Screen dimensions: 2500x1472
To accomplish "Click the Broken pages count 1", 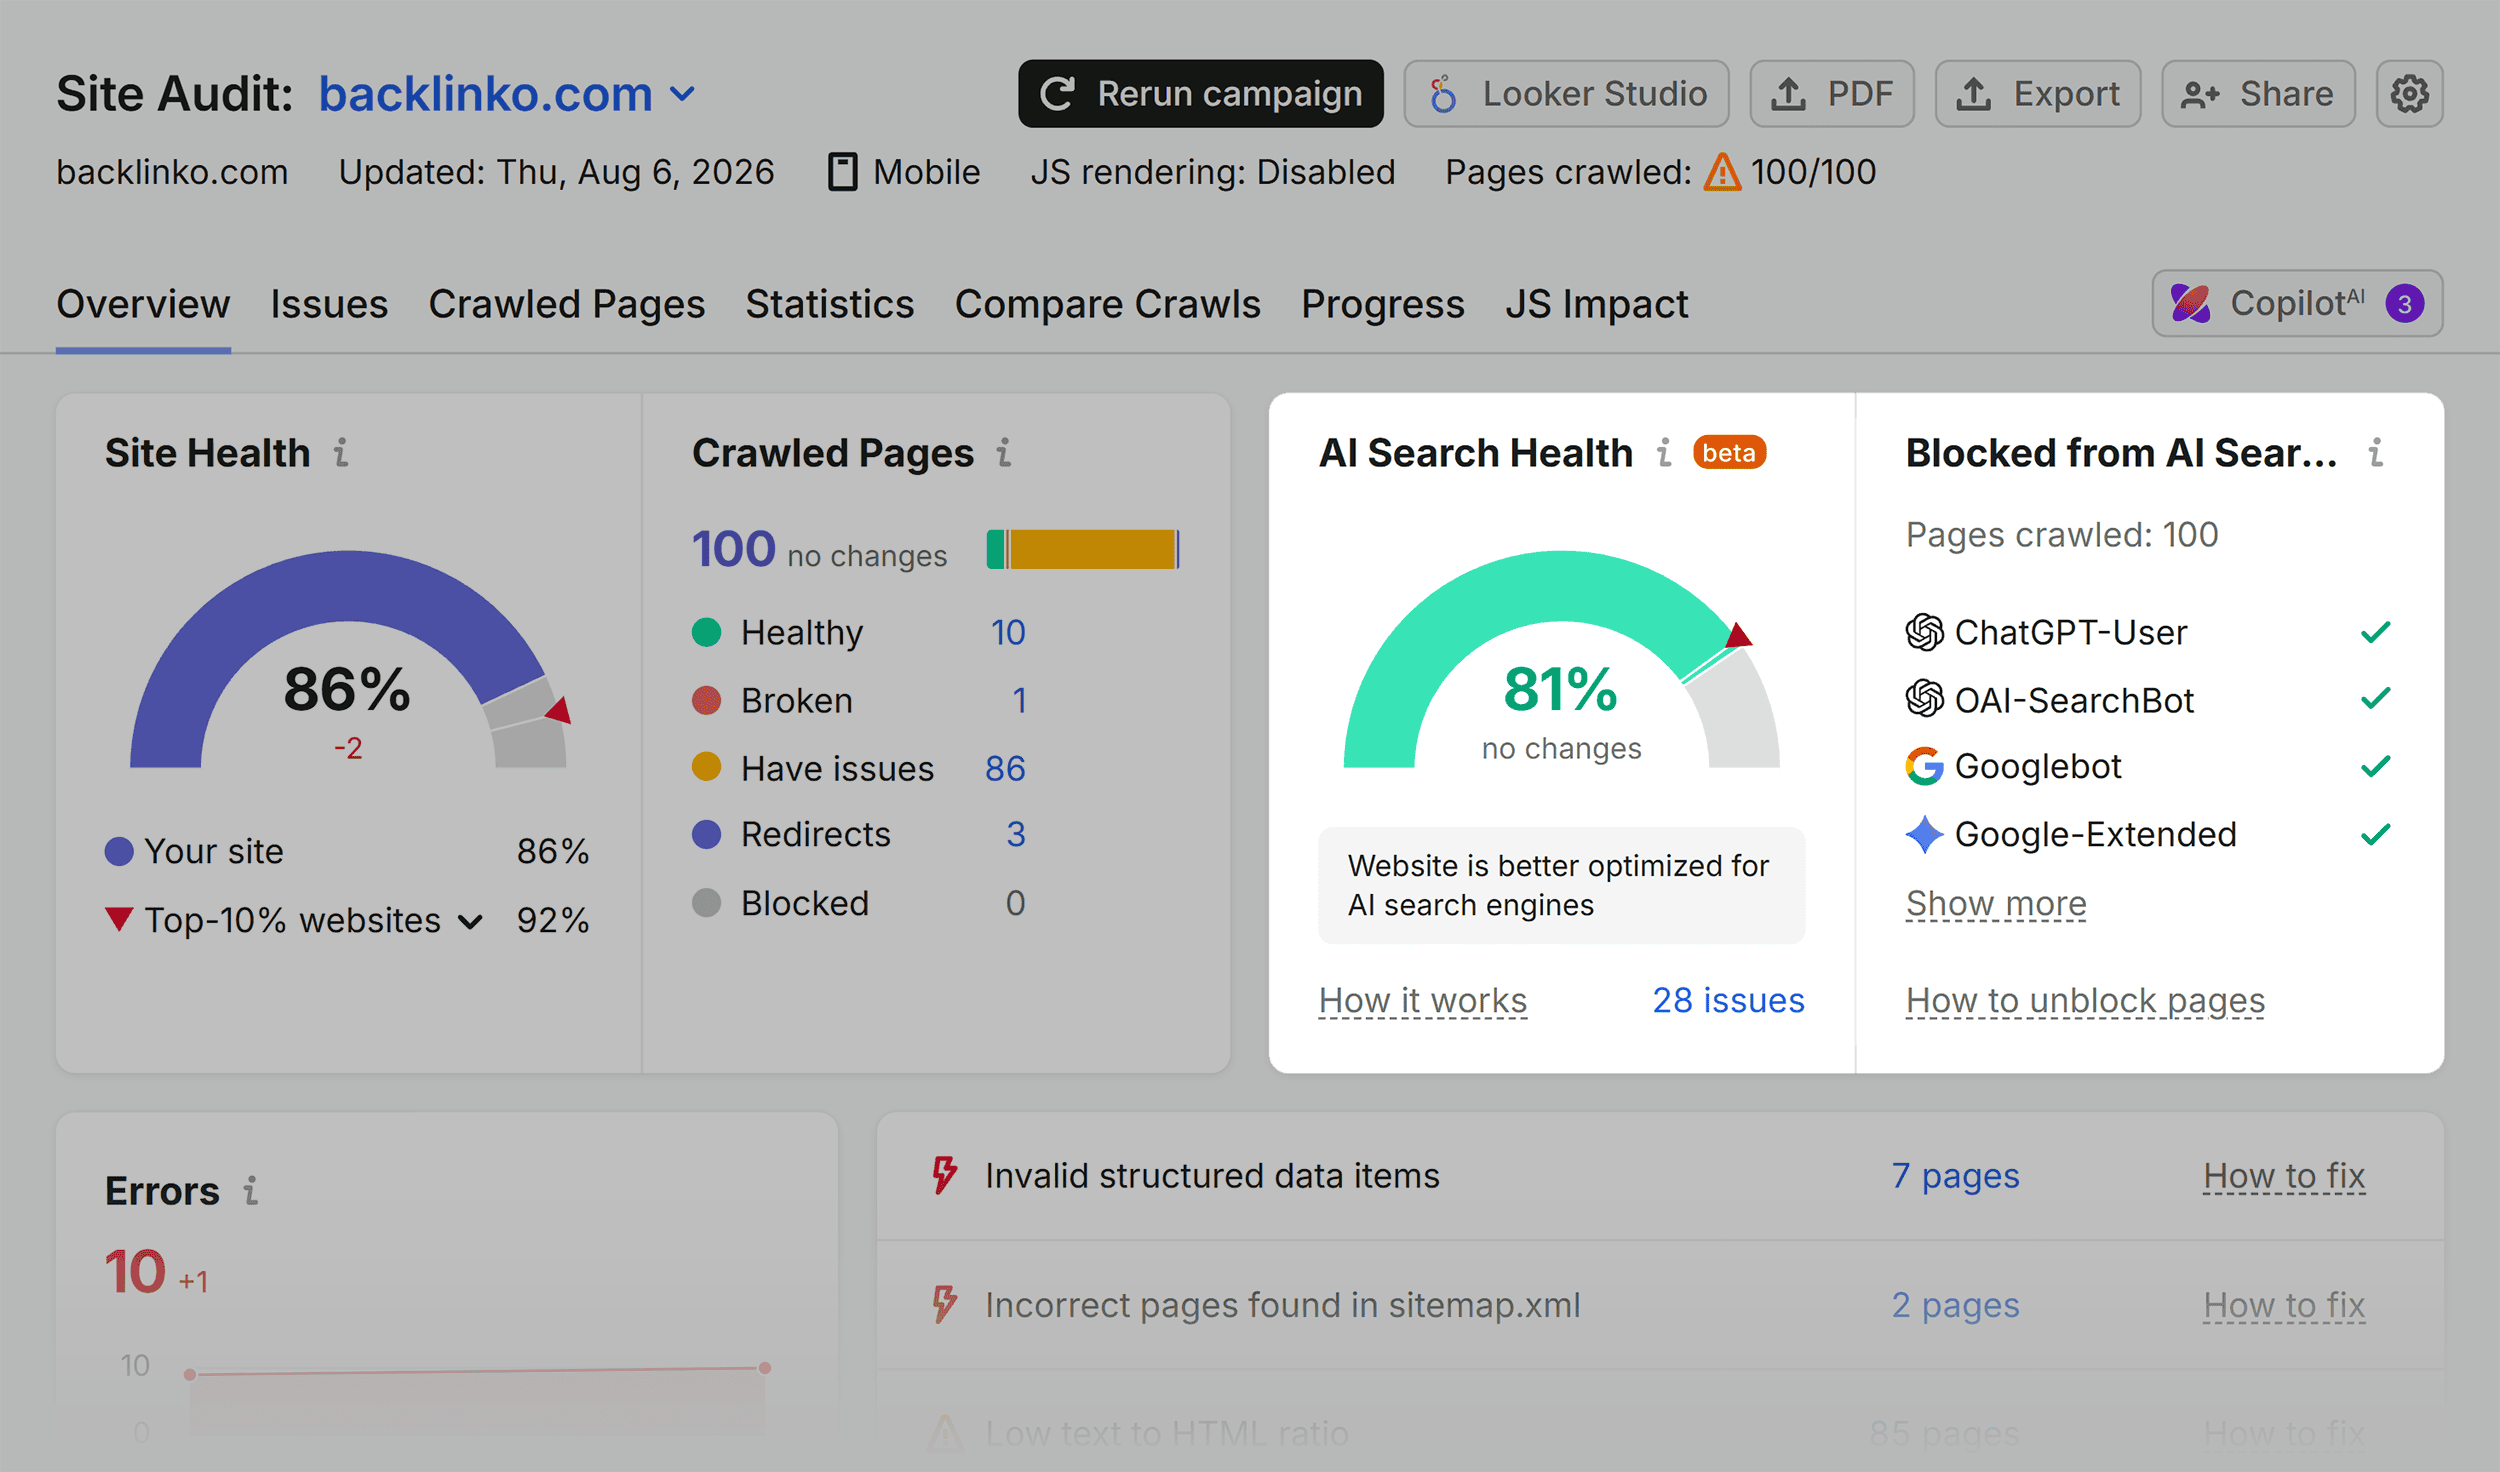I will [1019, 700].
